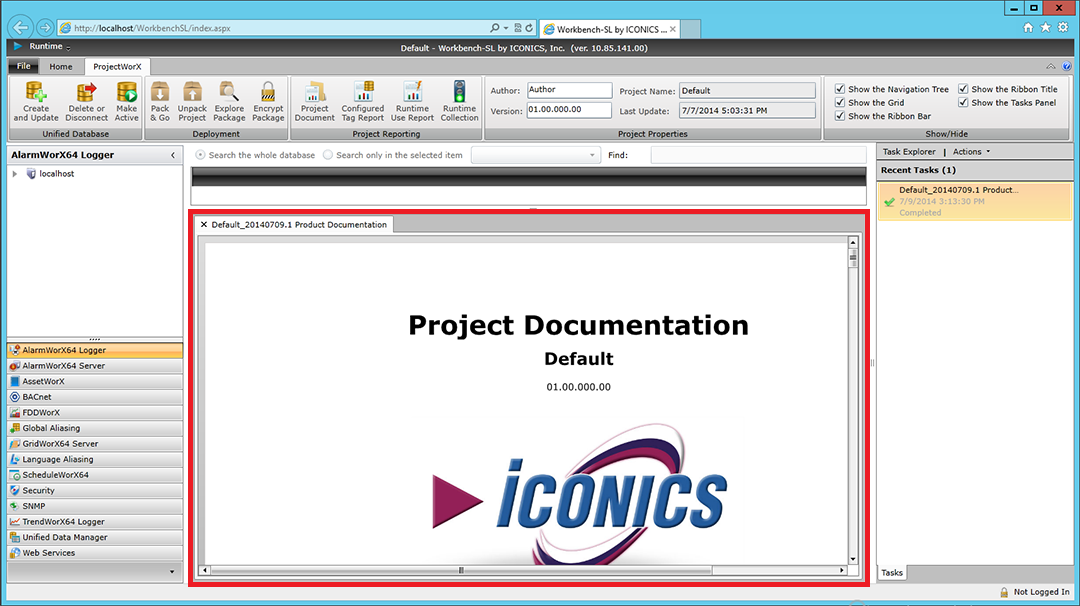Switch to the Home ribbon tab
This screenshot has height=606, width=1080.
click(x=61, y=67)
